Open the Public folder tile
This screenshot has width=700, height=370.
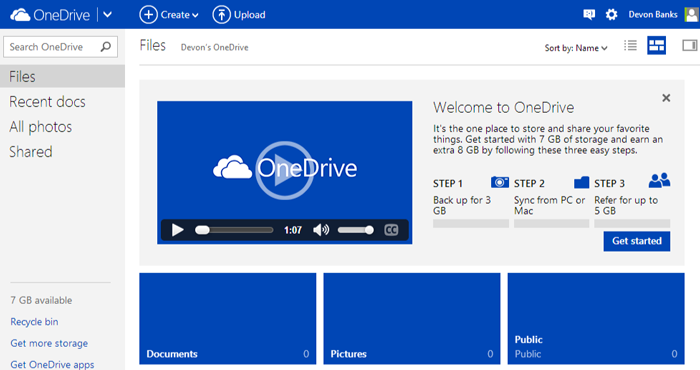pyautogui.click(x=596, y=319)
